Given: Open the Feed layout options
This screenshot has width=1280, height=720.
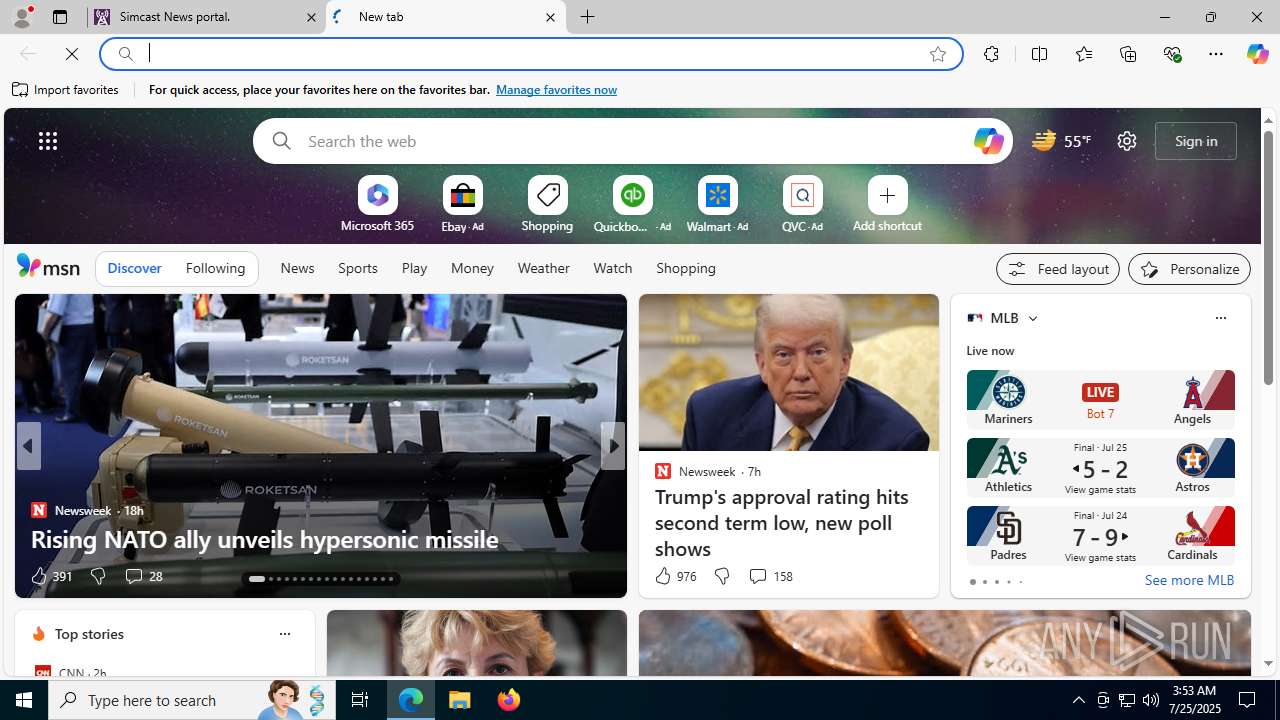Looking at the screenshot, I should click(x=1057, y=269).
